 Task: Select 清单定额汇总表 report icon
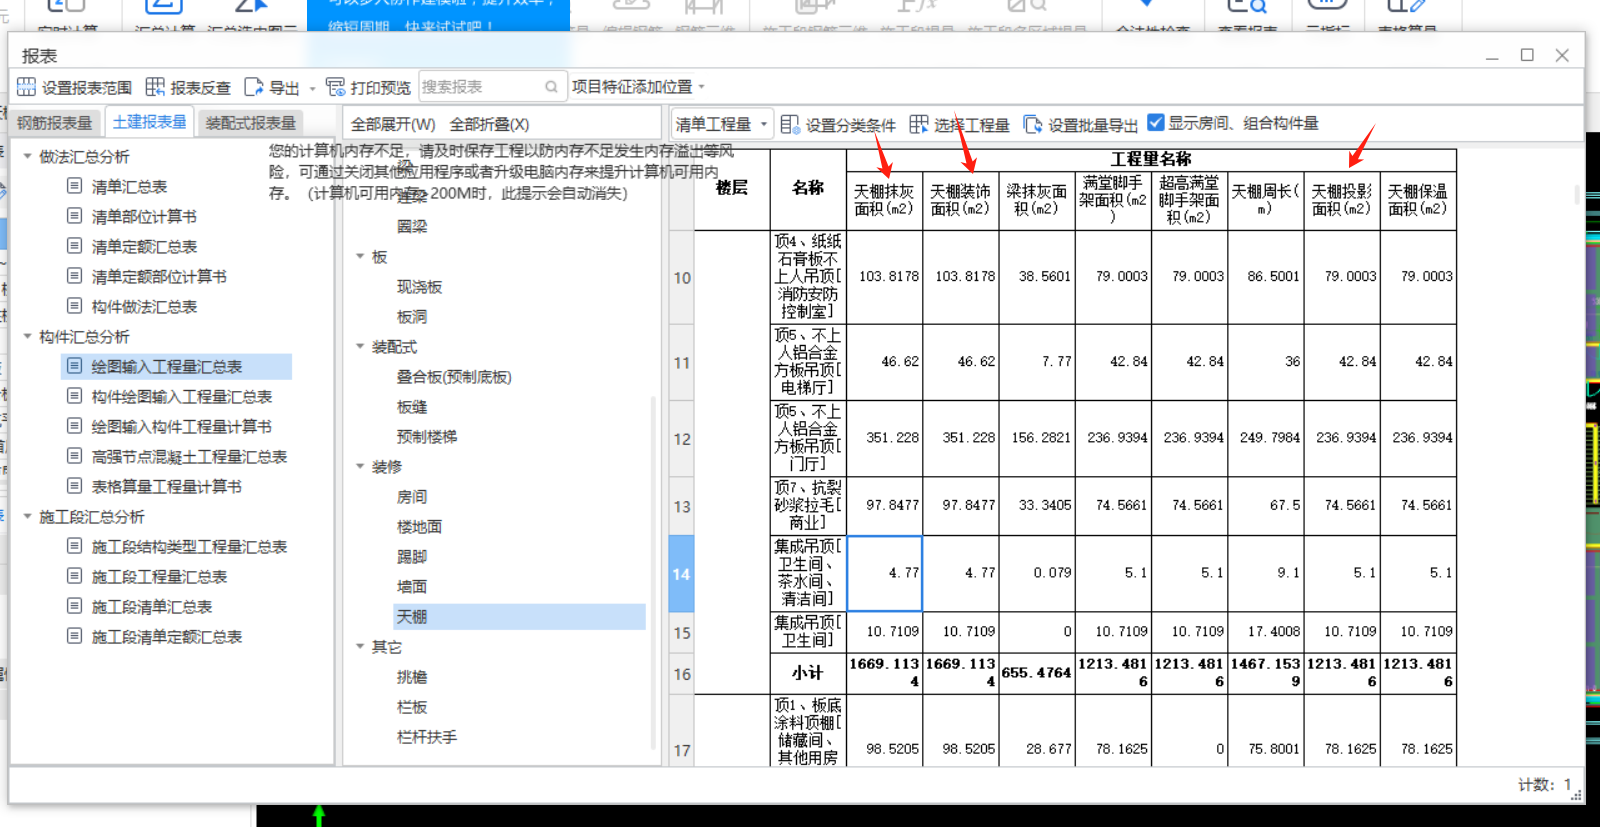[x=74, y=246]
